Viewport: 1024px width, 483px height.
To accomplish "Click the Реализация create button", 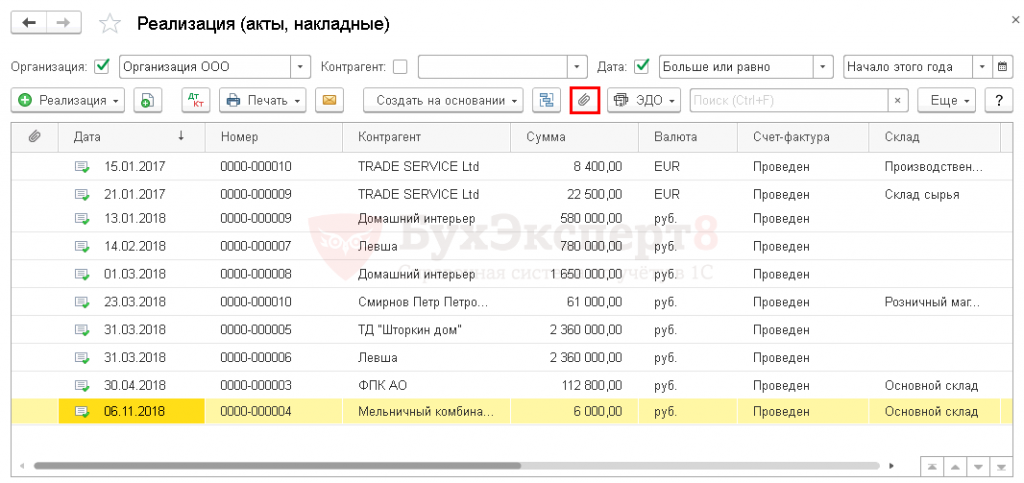I will pos(67,100).
